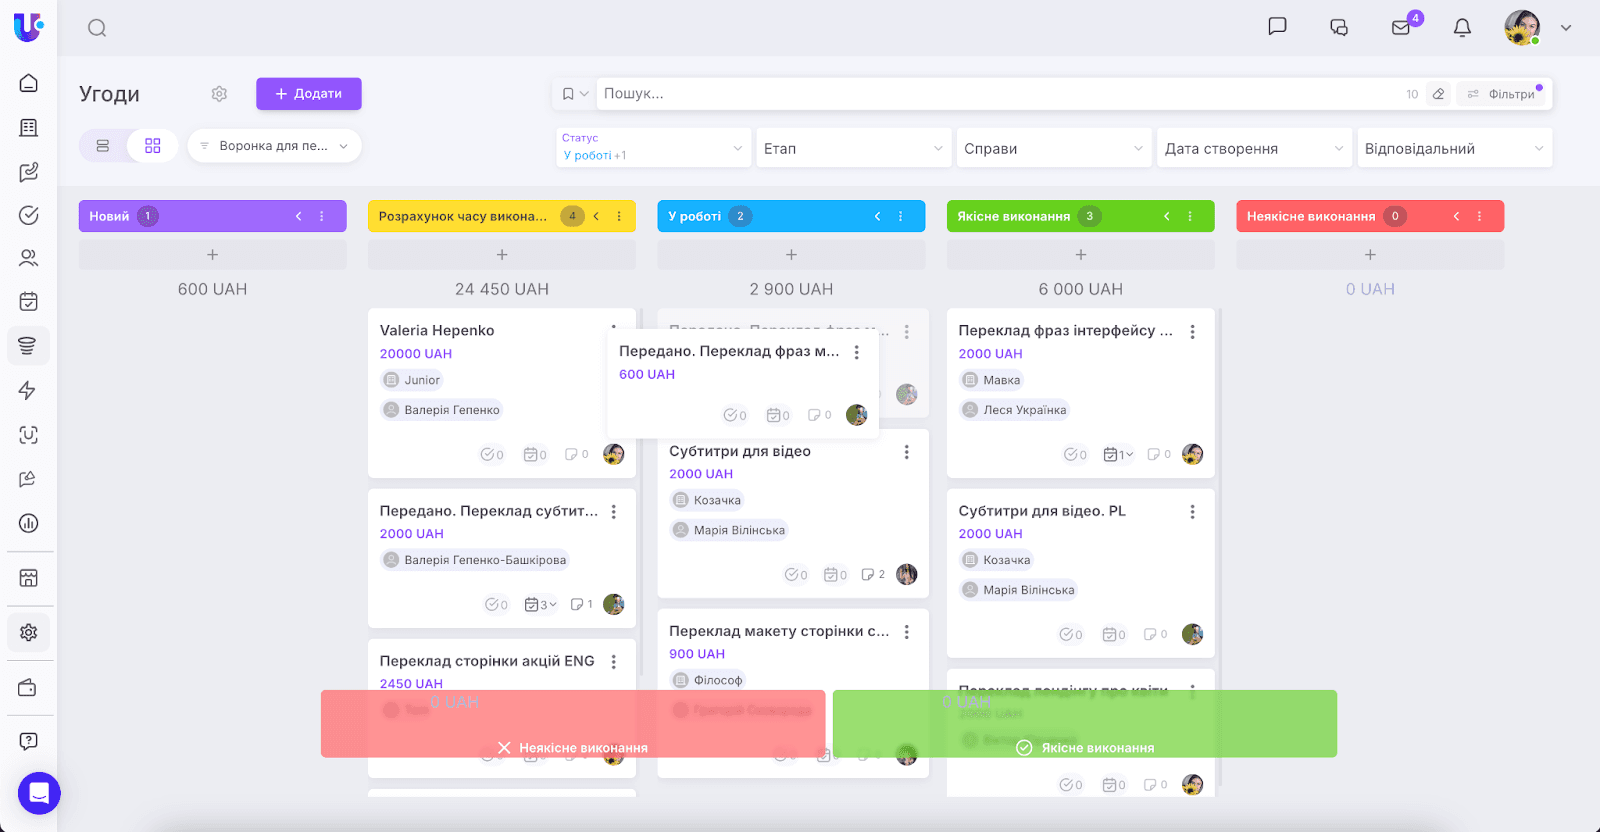Add a deal to the У роботі column
The width and height of the screenshot is (1600, 832).
coord(791,255)
